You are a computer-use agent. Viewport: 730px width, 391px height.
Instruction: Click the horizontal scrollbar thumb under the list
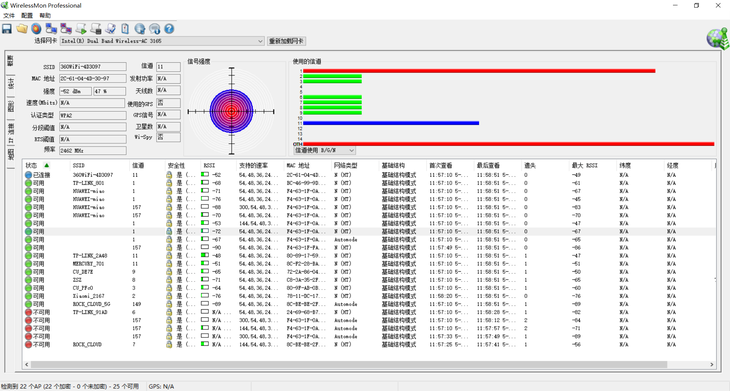(x=349, y=364)
